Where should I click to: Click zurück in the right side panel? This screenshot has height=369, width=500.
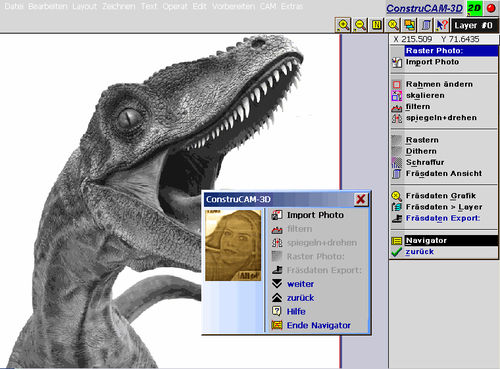coord(420,252)
